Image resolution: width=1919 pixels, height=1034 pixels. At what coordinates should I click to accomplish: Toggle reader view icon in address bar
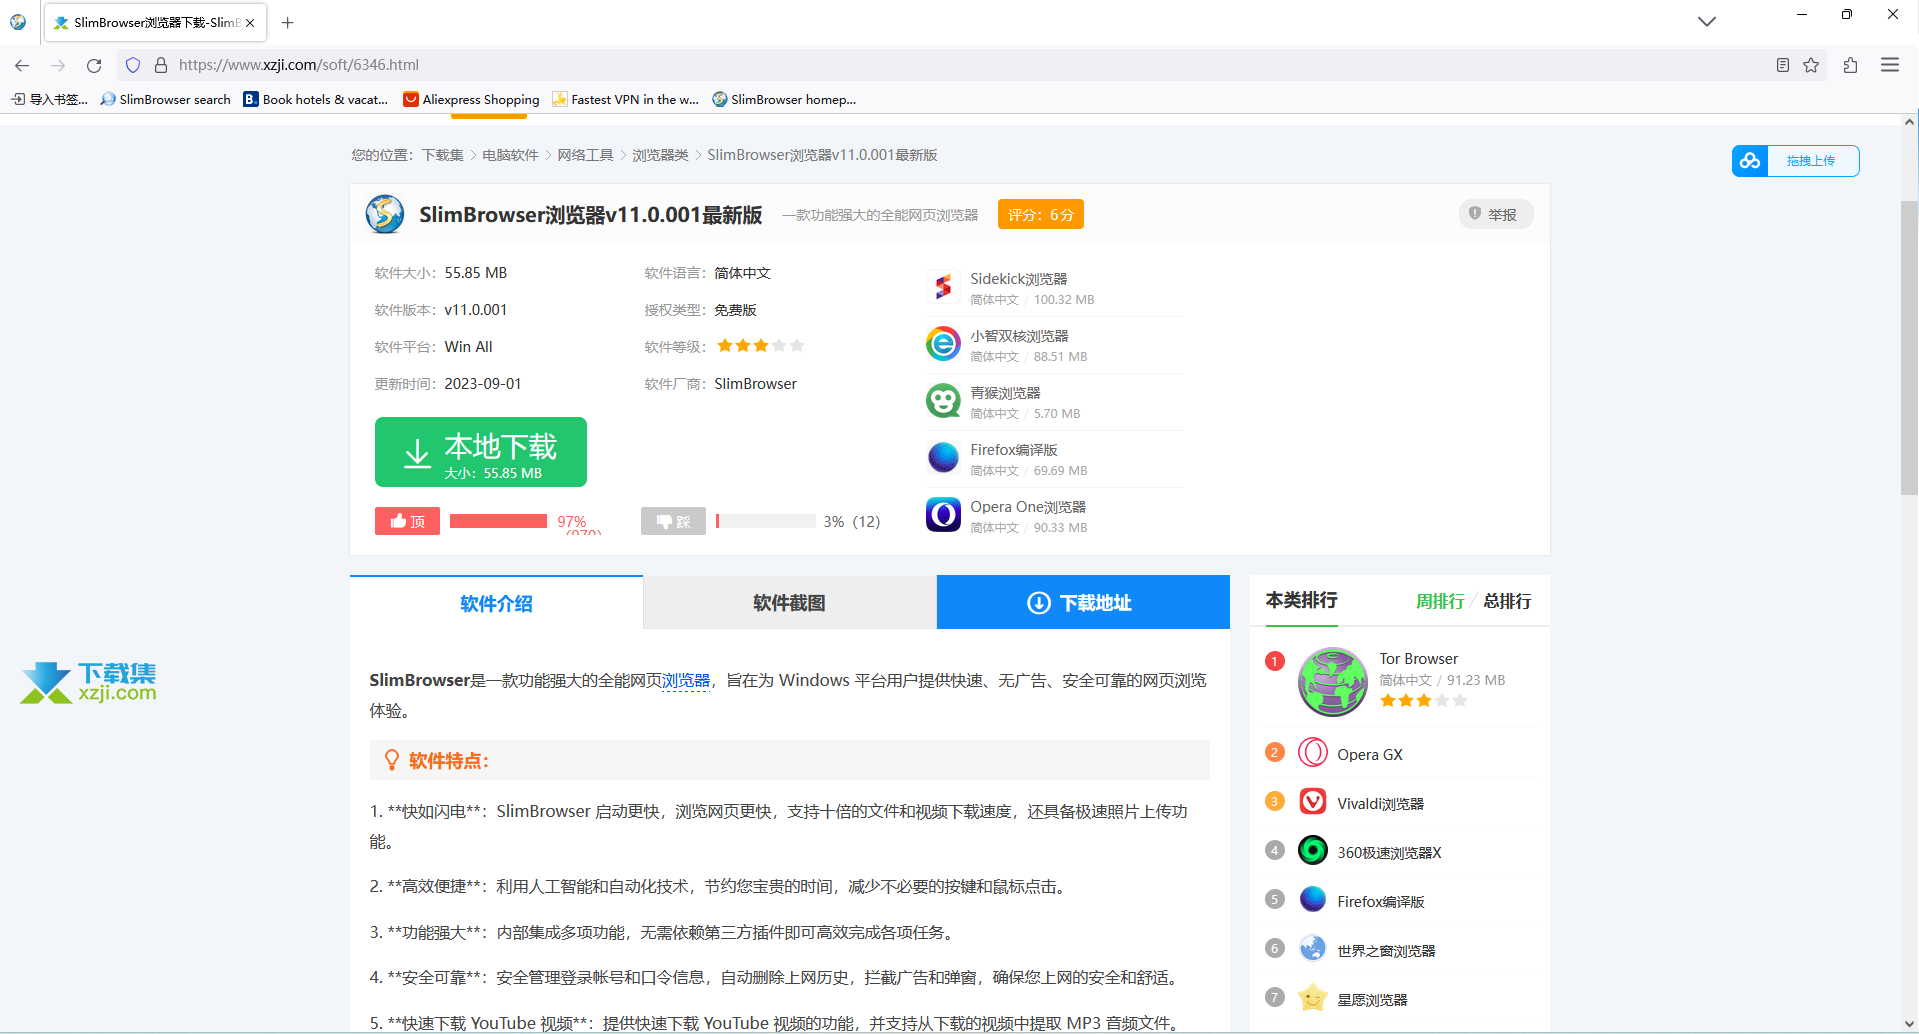[x=1782, y=65]
